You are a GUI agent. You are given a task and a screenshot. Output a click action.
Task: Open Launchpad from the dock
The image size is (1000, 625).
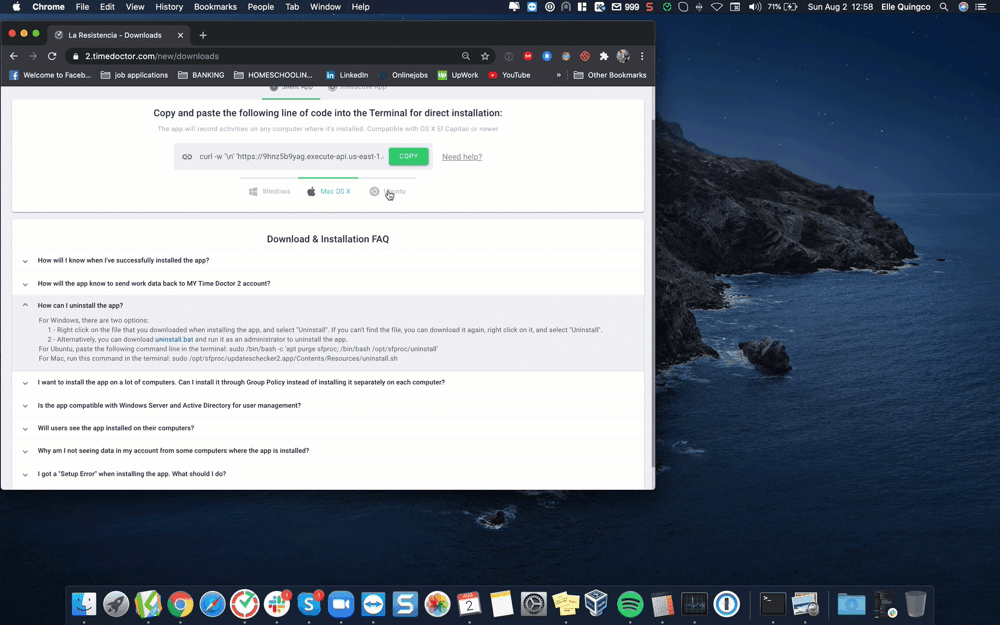[116, 603]
